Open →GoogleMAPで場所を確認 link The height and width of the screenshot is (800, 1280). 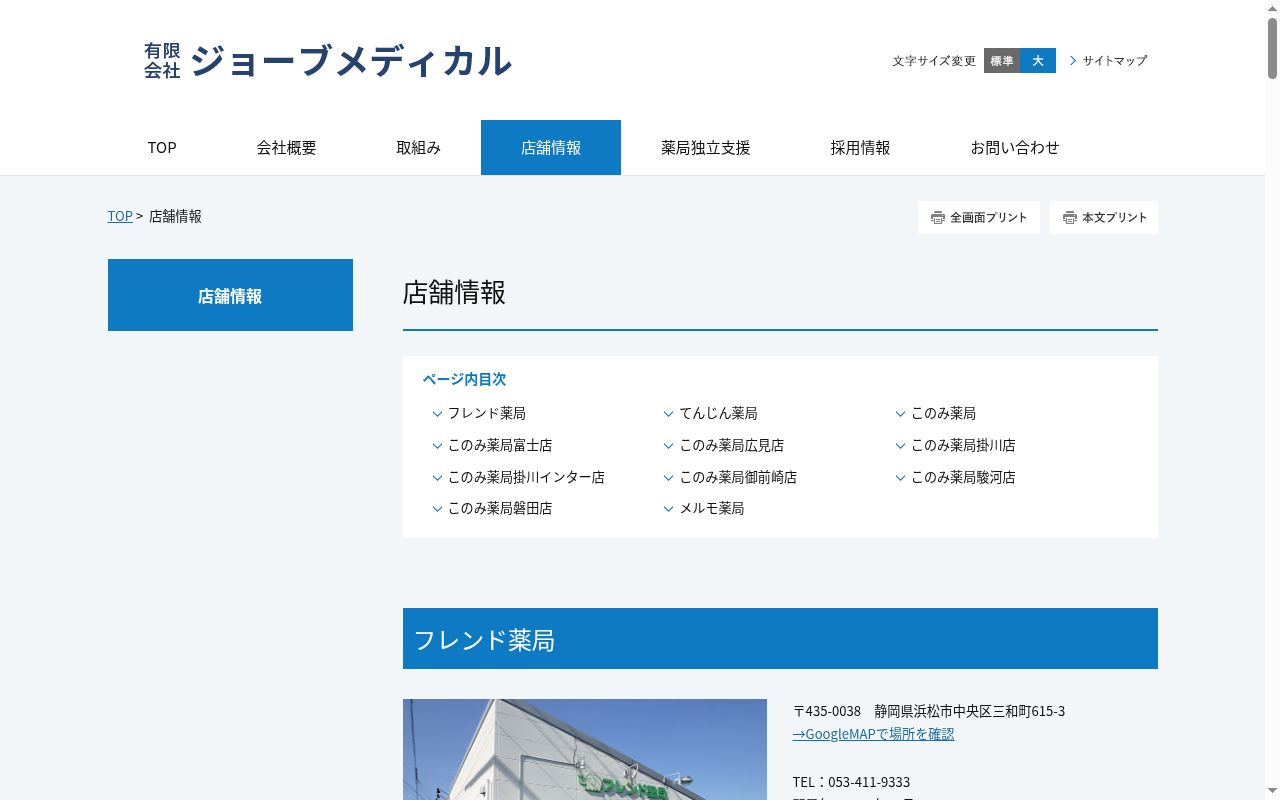coord(873,734)
